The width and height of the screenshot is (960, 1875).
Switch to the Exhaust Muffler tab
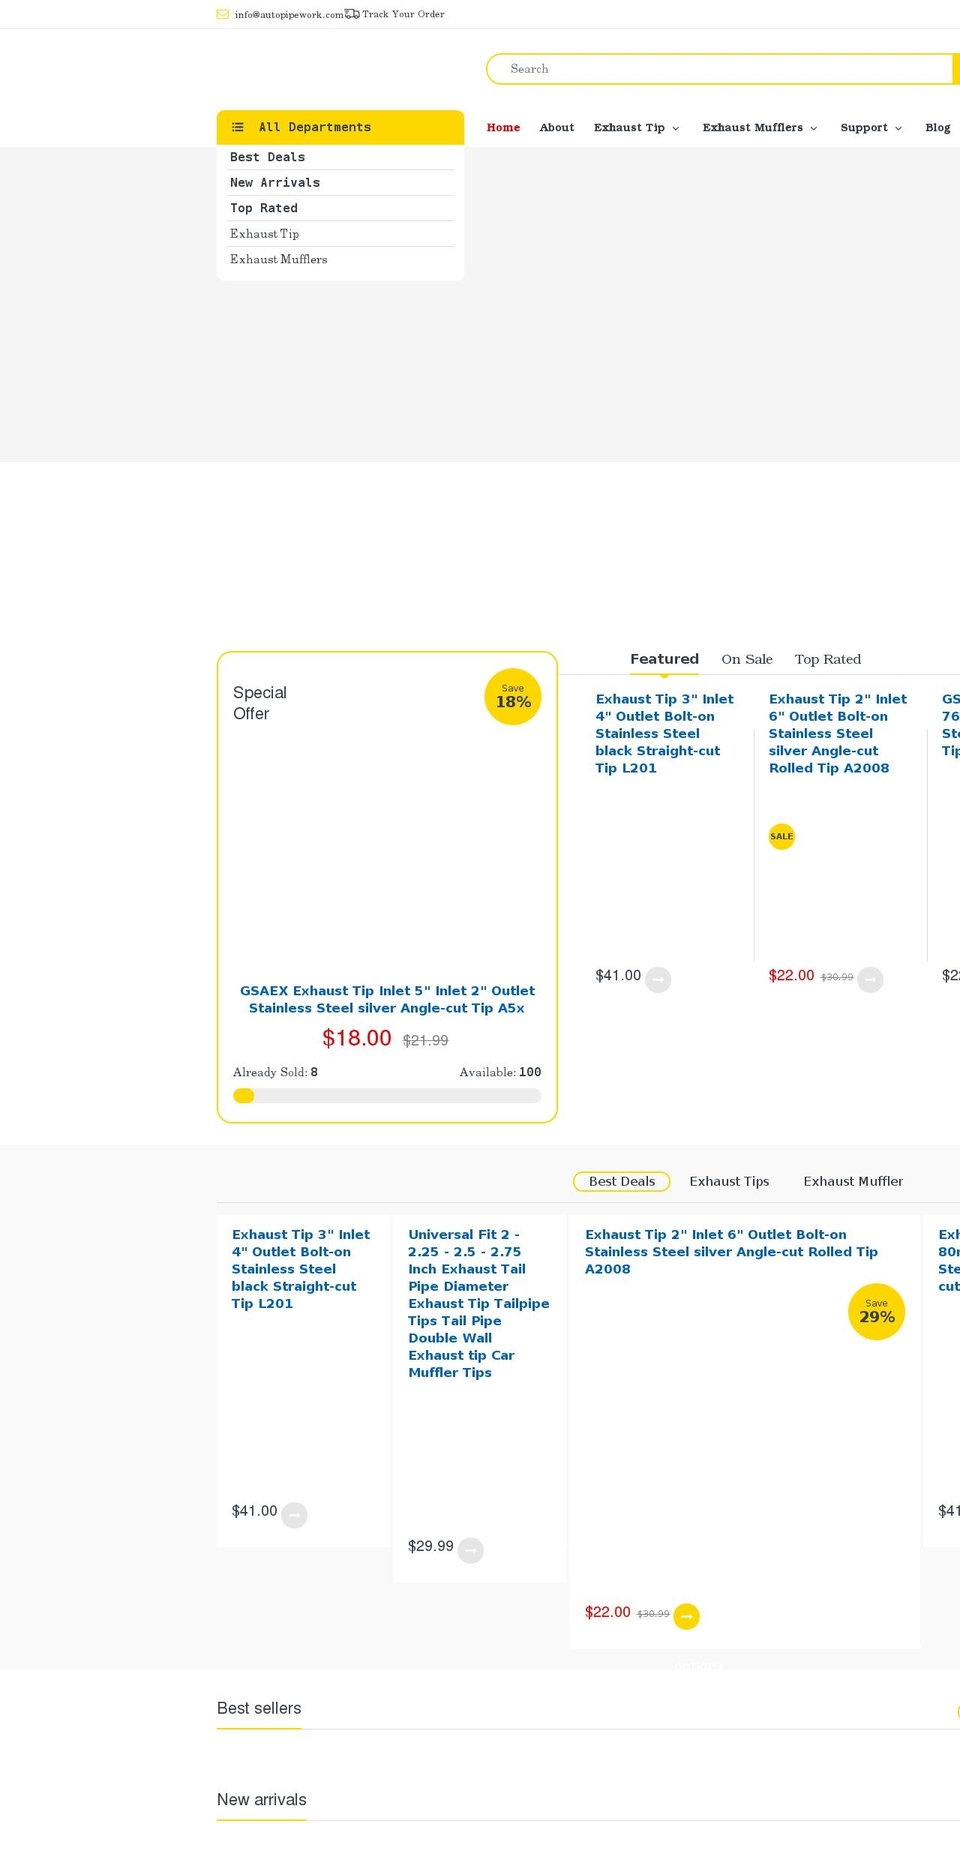pyautogui.click(x=853, y=1181)
